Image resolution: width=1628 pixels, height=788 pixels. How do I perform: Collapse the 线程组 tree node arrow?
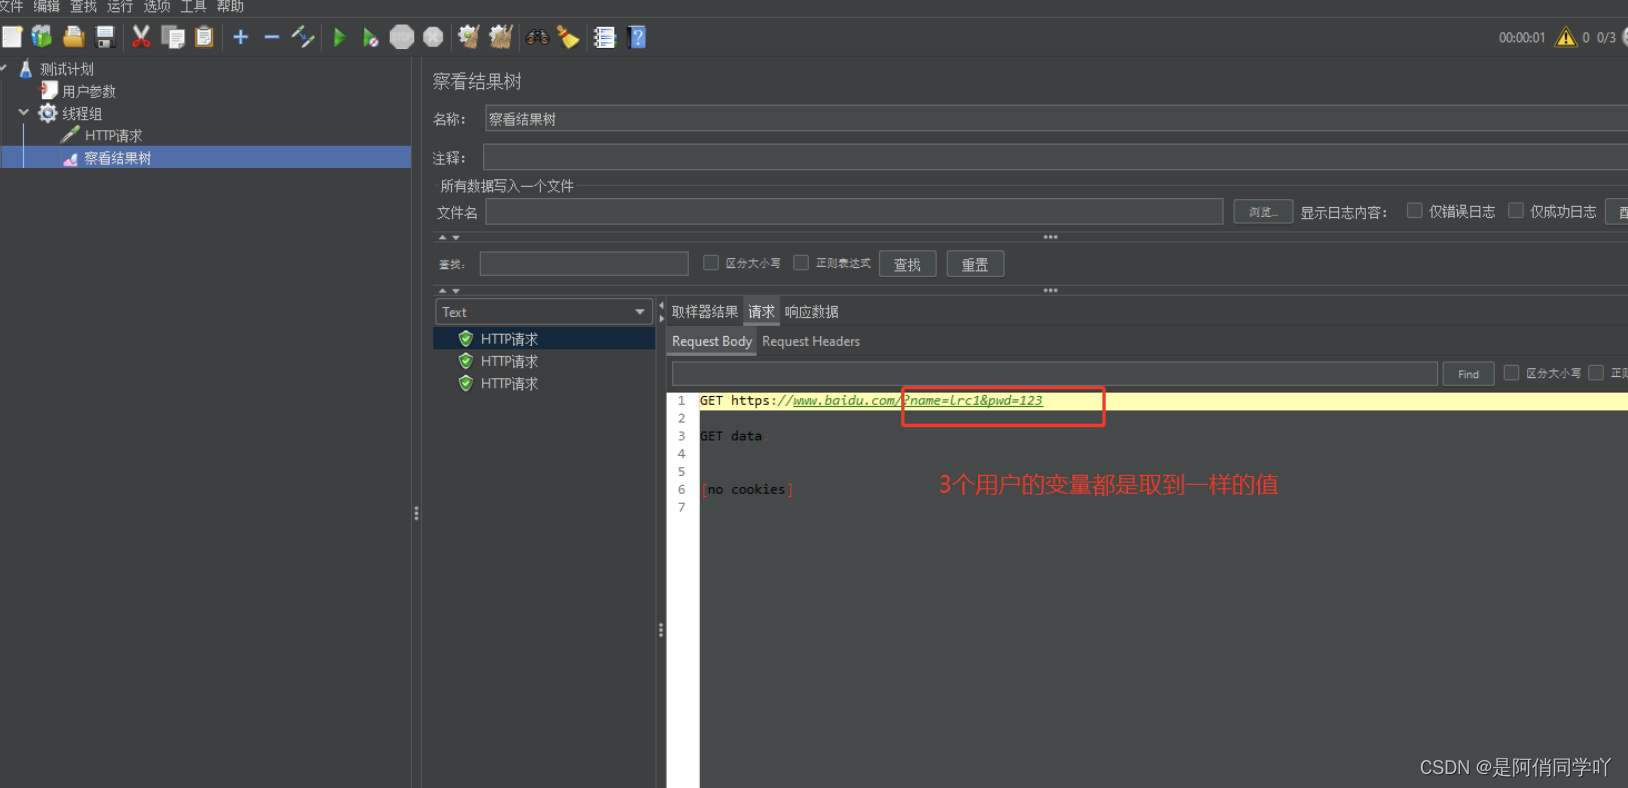coord(23,112)
